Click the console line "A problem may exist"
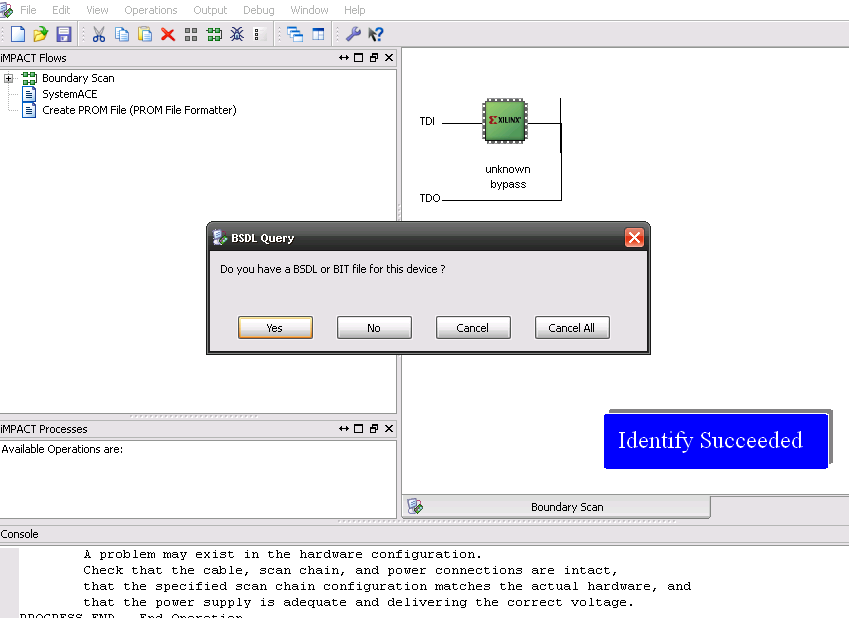This screenshot has width=849, height=618. [x=283, y=555]
